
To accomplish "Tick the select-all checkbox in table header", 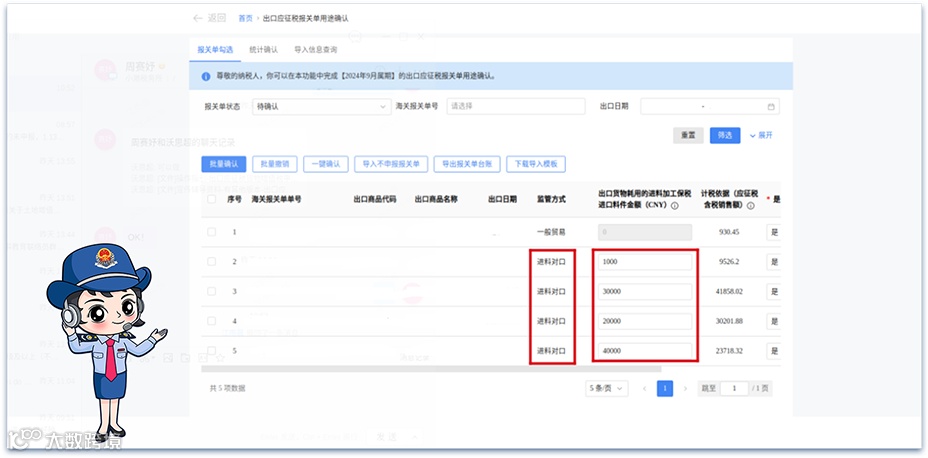I will tap(211, 199).
